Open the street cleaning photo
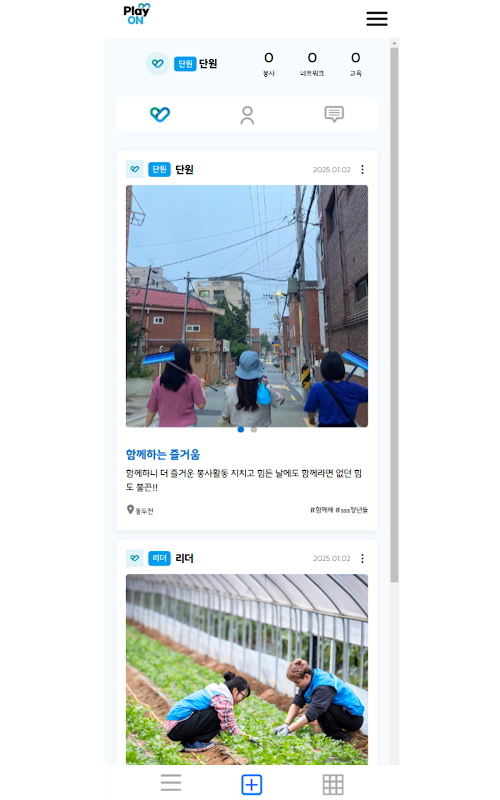This screenshot has width=500, height=800. [x=247, y=306]
